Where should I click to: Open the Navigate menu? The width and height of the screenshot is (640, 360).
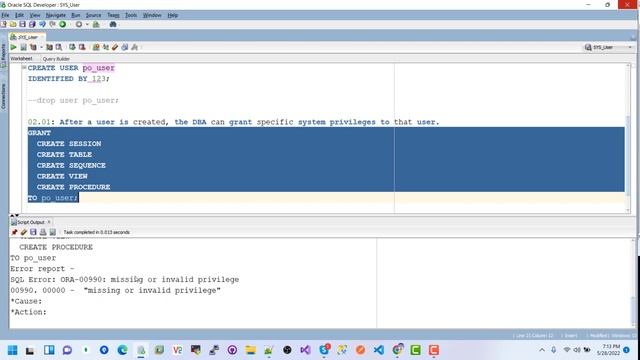point(56,15)
